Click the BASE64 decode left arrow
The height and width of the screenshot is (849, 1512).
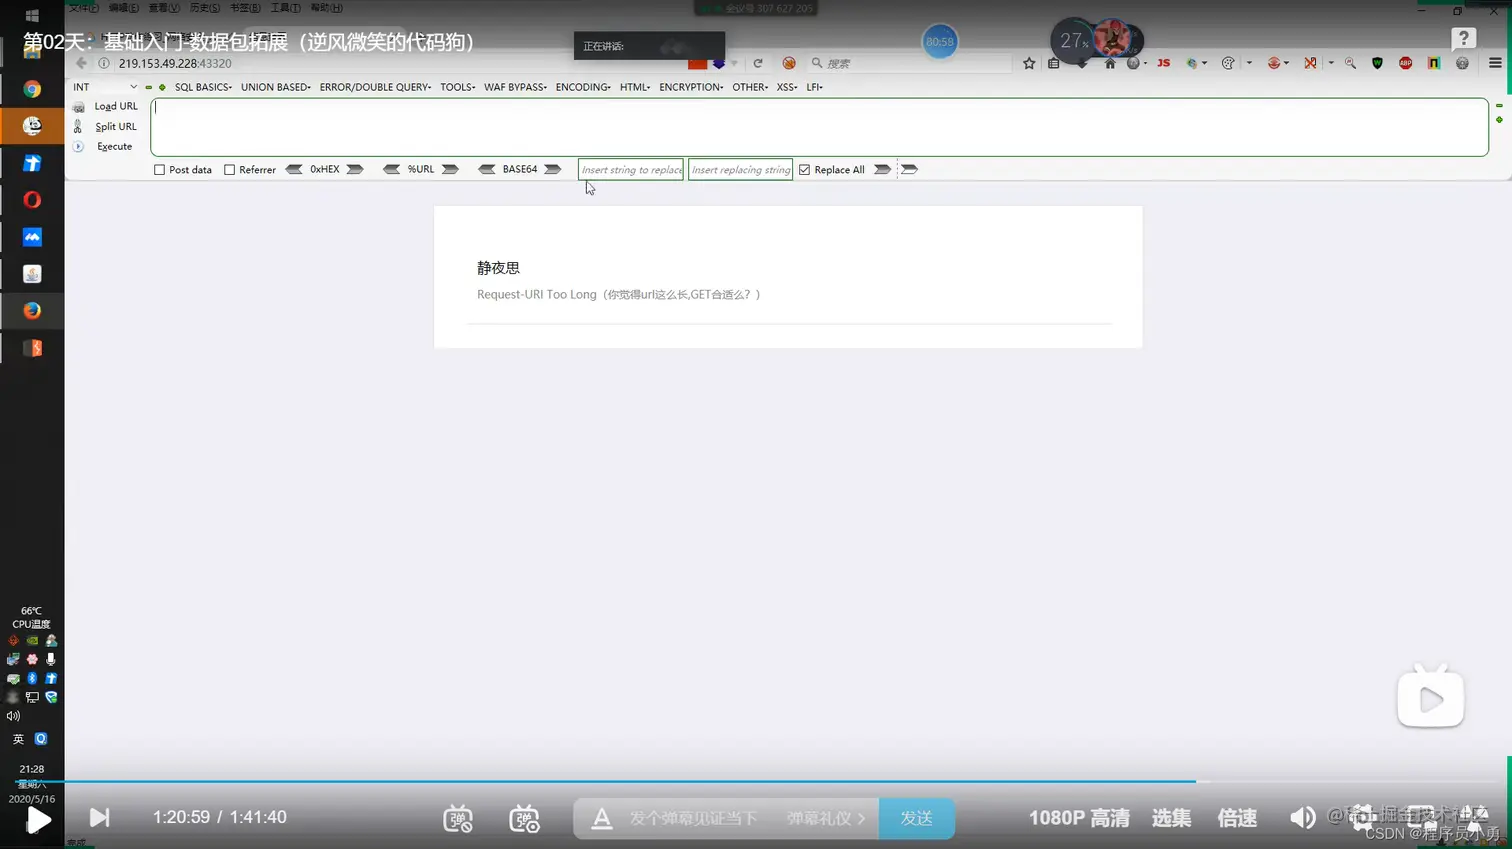[487, 169]
